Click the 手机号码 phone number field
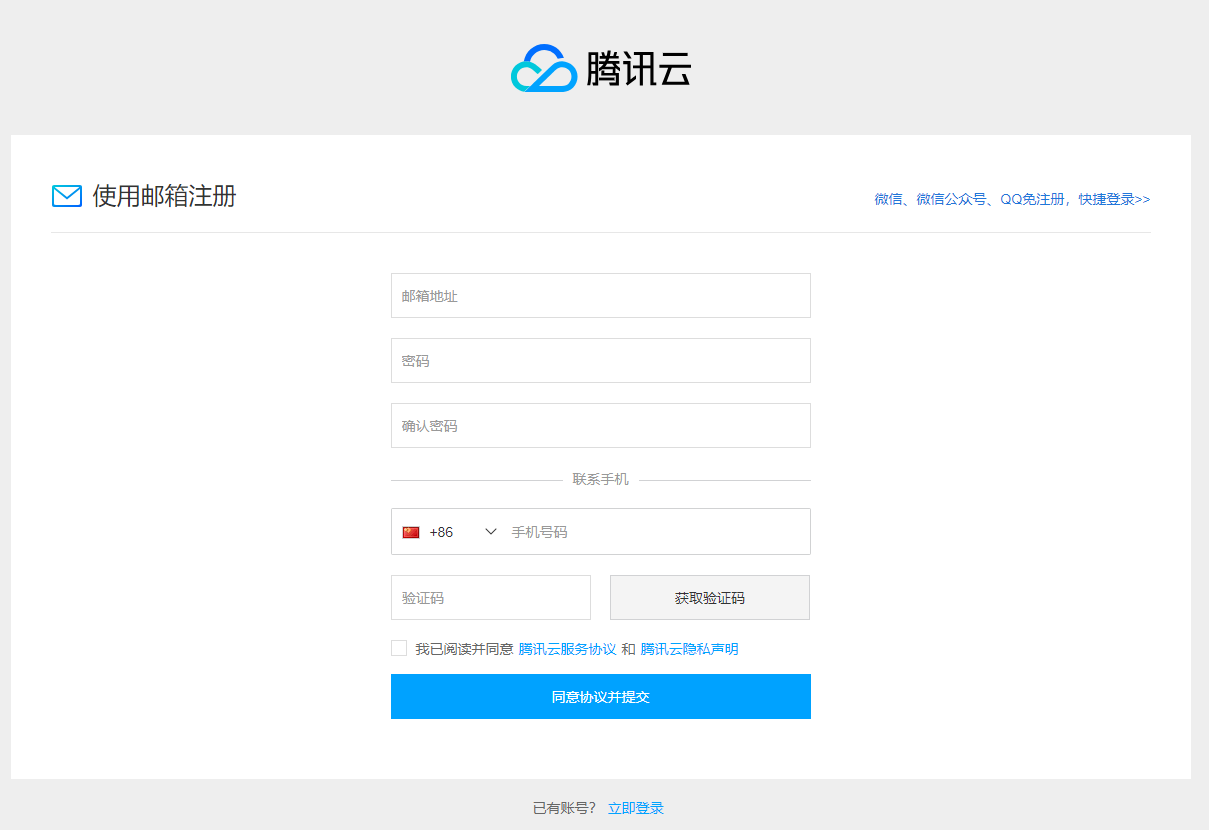 pyautogui.click(x=658, y=532)
